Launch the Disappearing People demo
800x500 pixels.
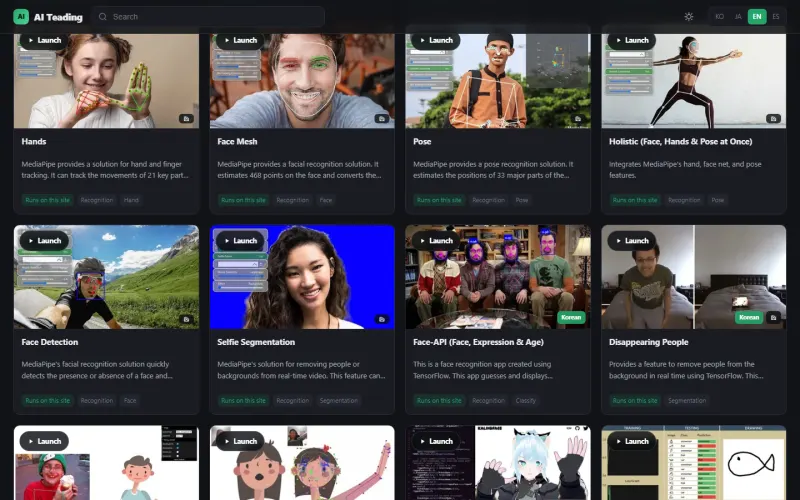tap(632, 240)
